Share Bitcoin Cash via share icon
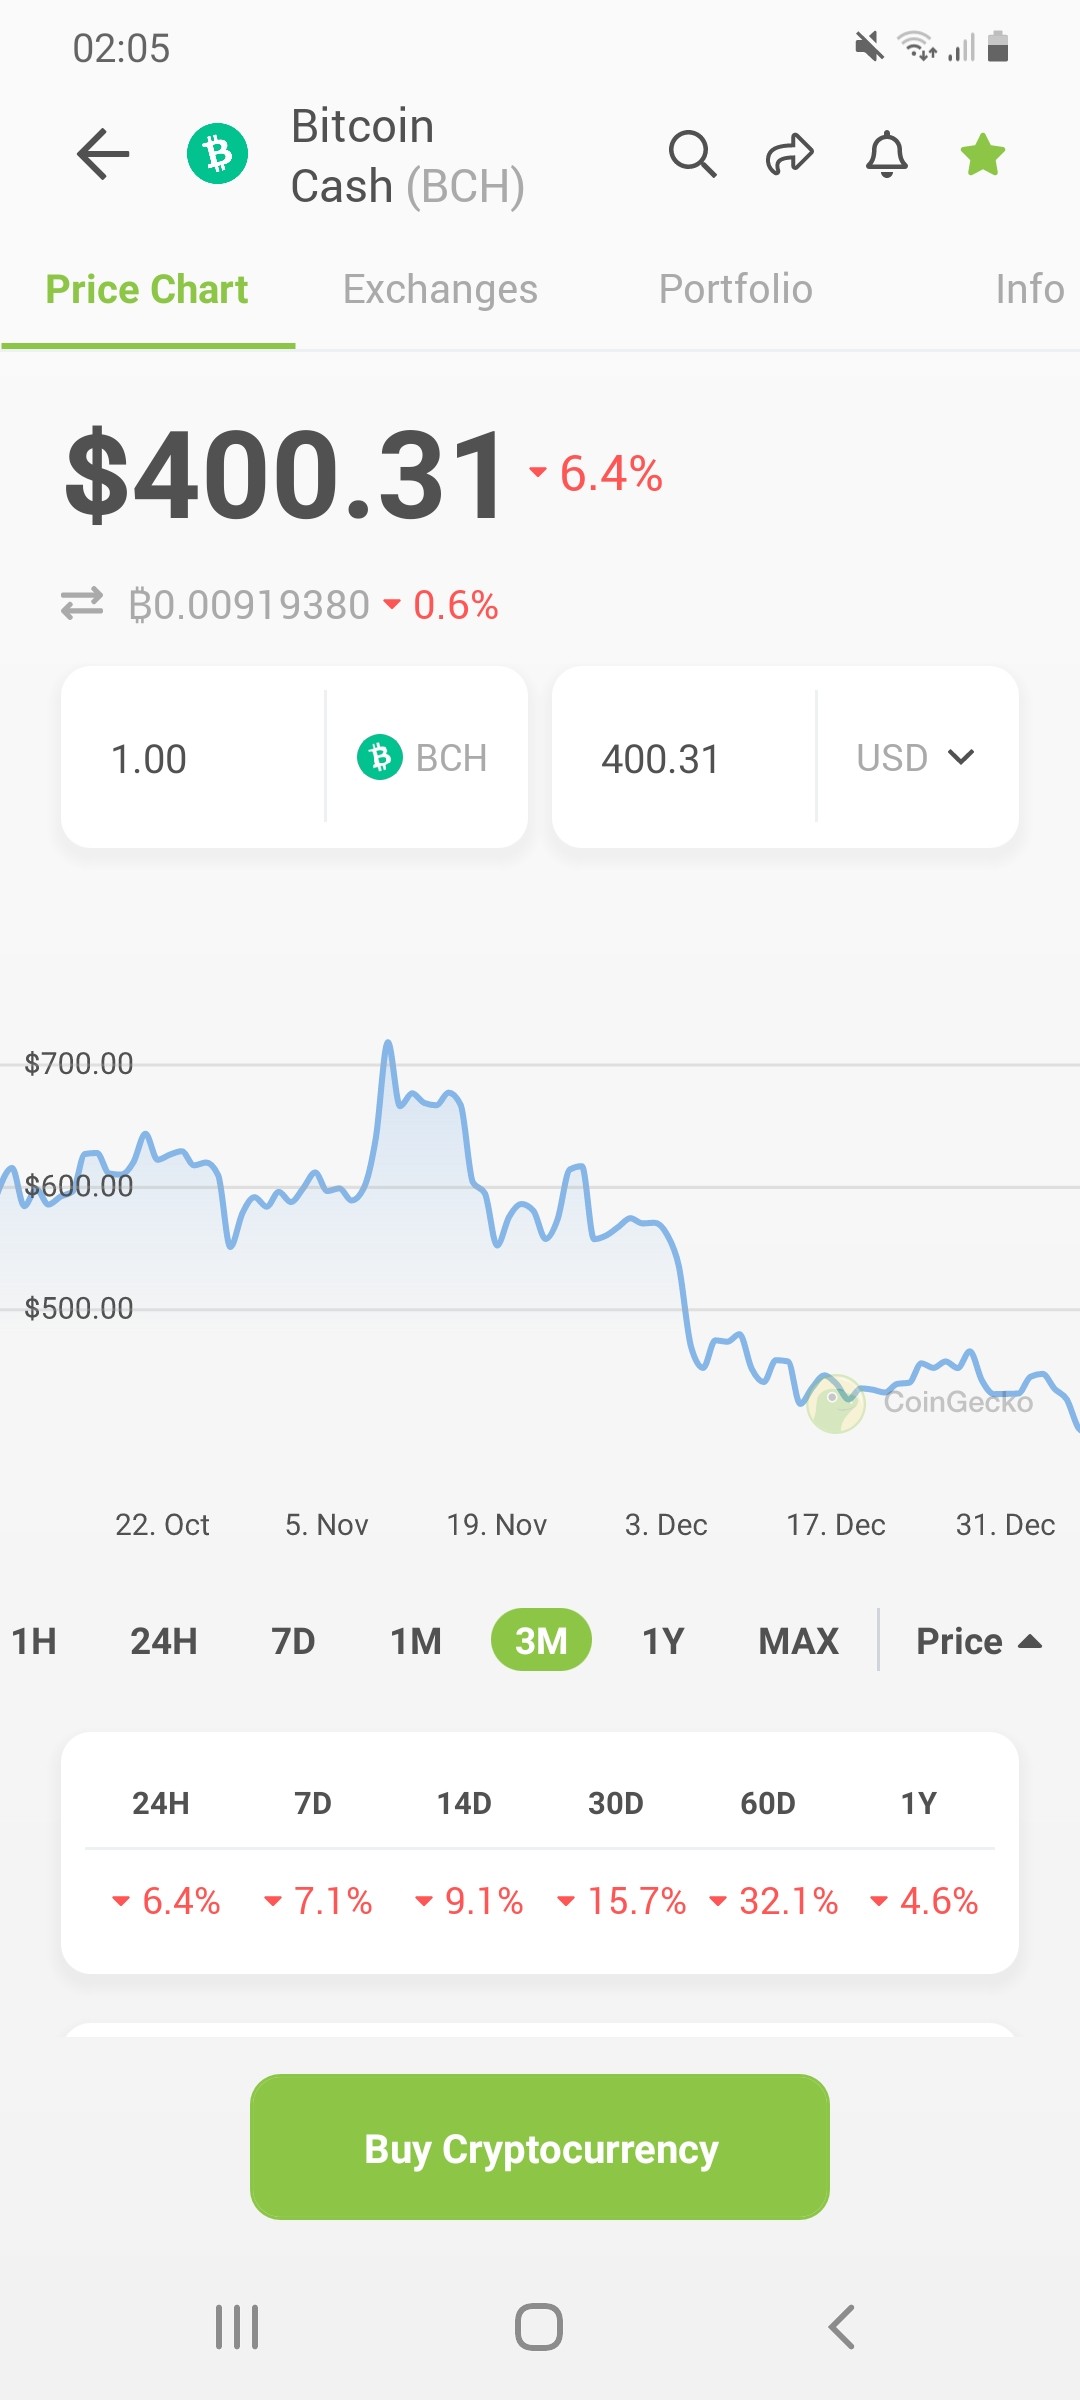 point(789,154)
